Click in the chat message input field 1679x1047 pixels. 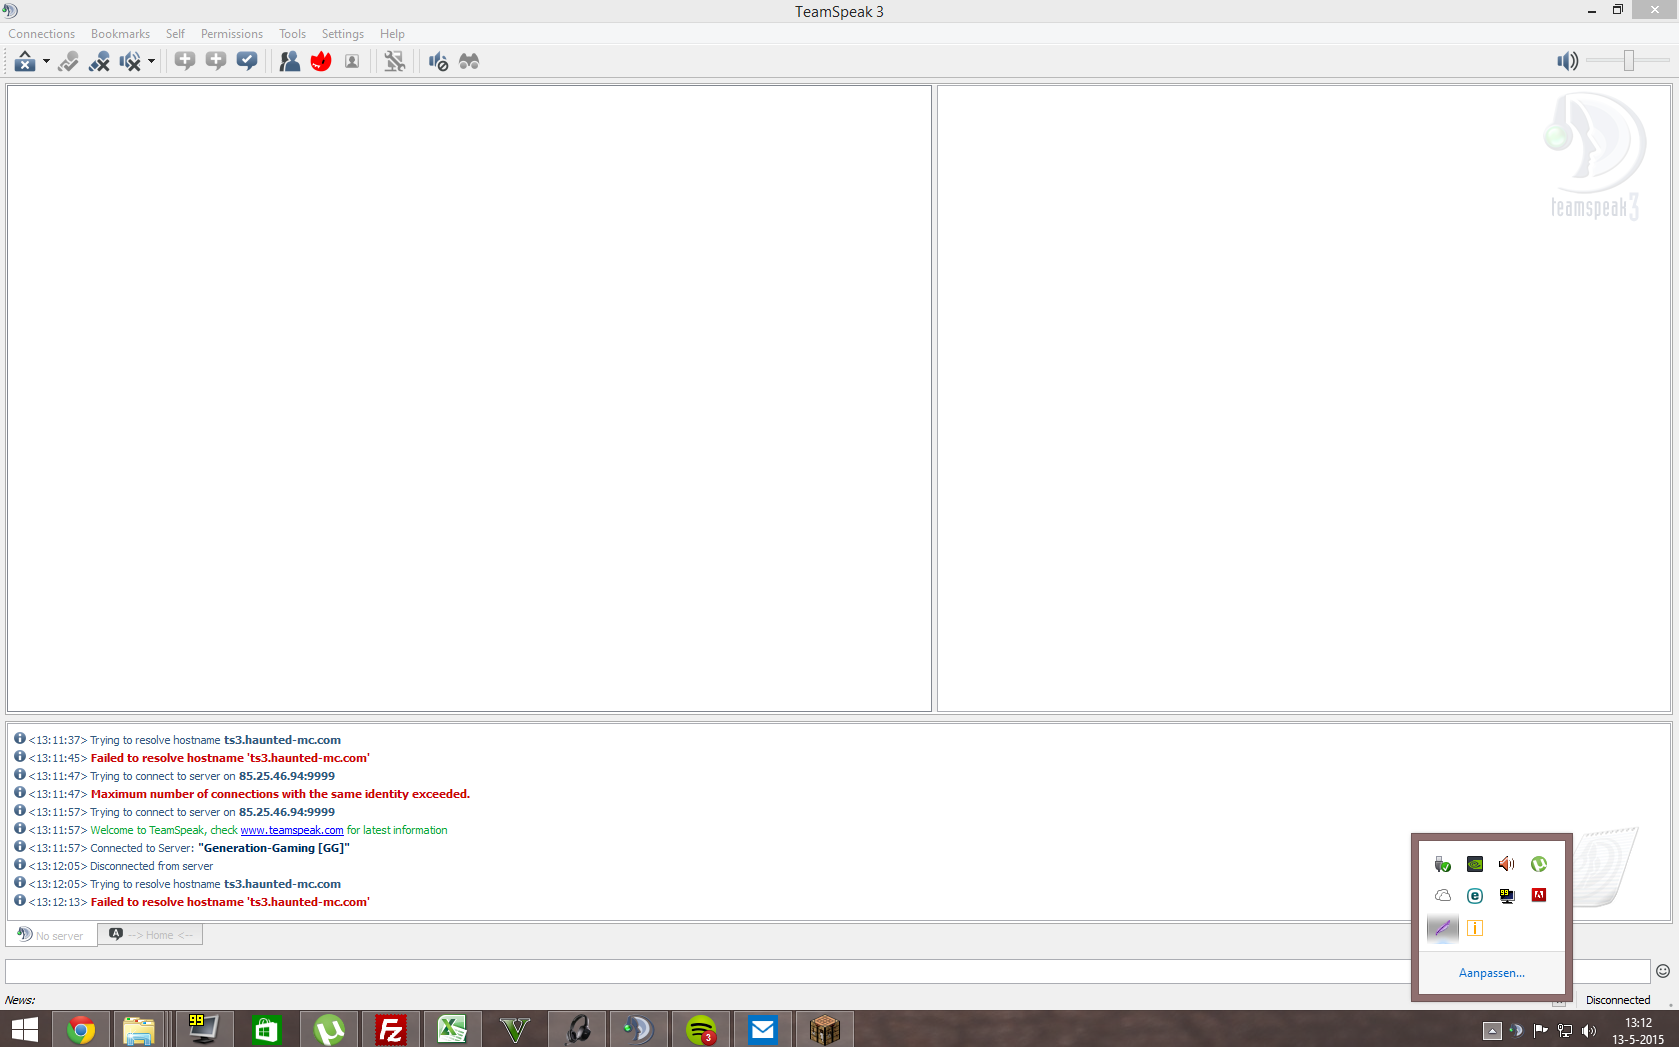tap(828, 972)
